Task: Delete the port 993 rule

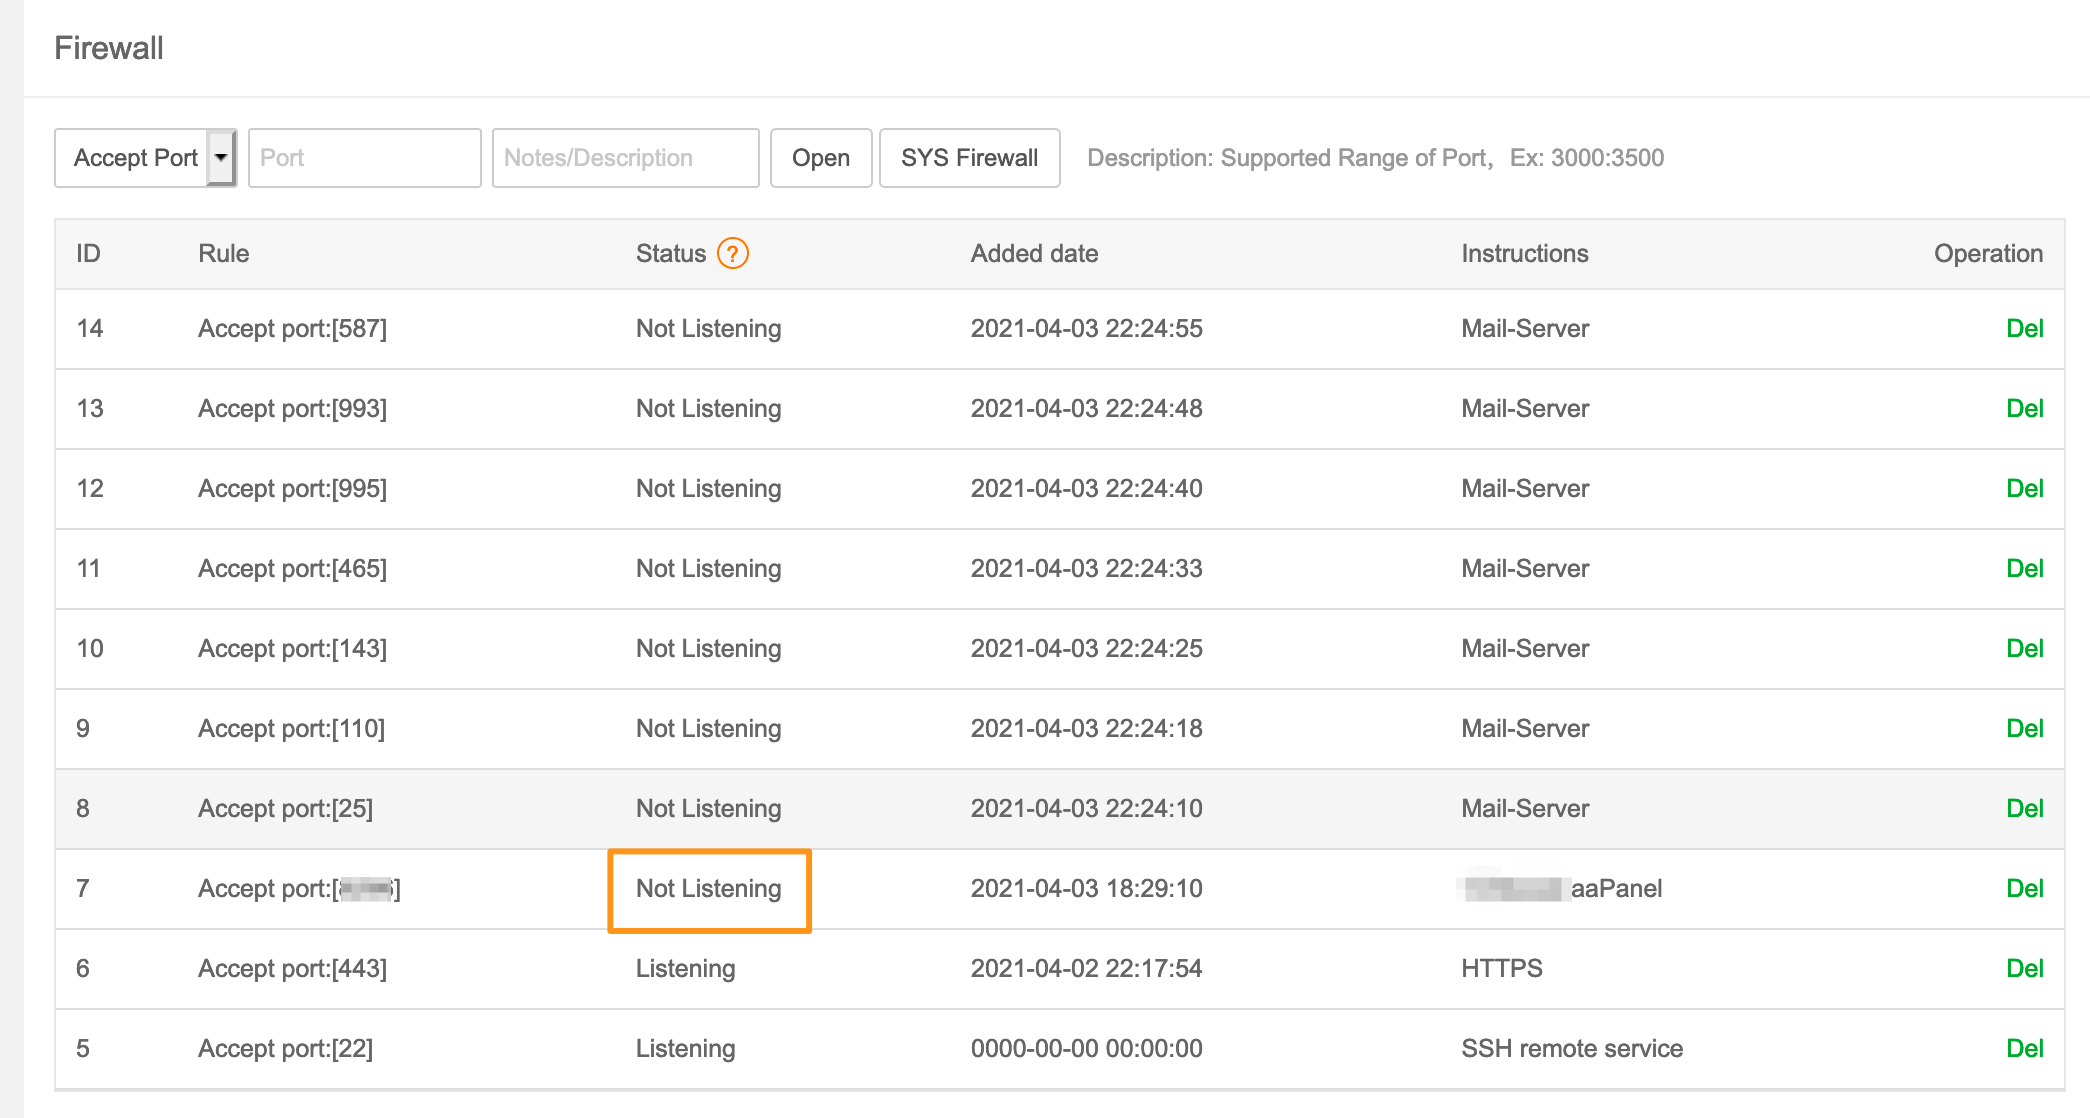Action: pos(2023,409)
